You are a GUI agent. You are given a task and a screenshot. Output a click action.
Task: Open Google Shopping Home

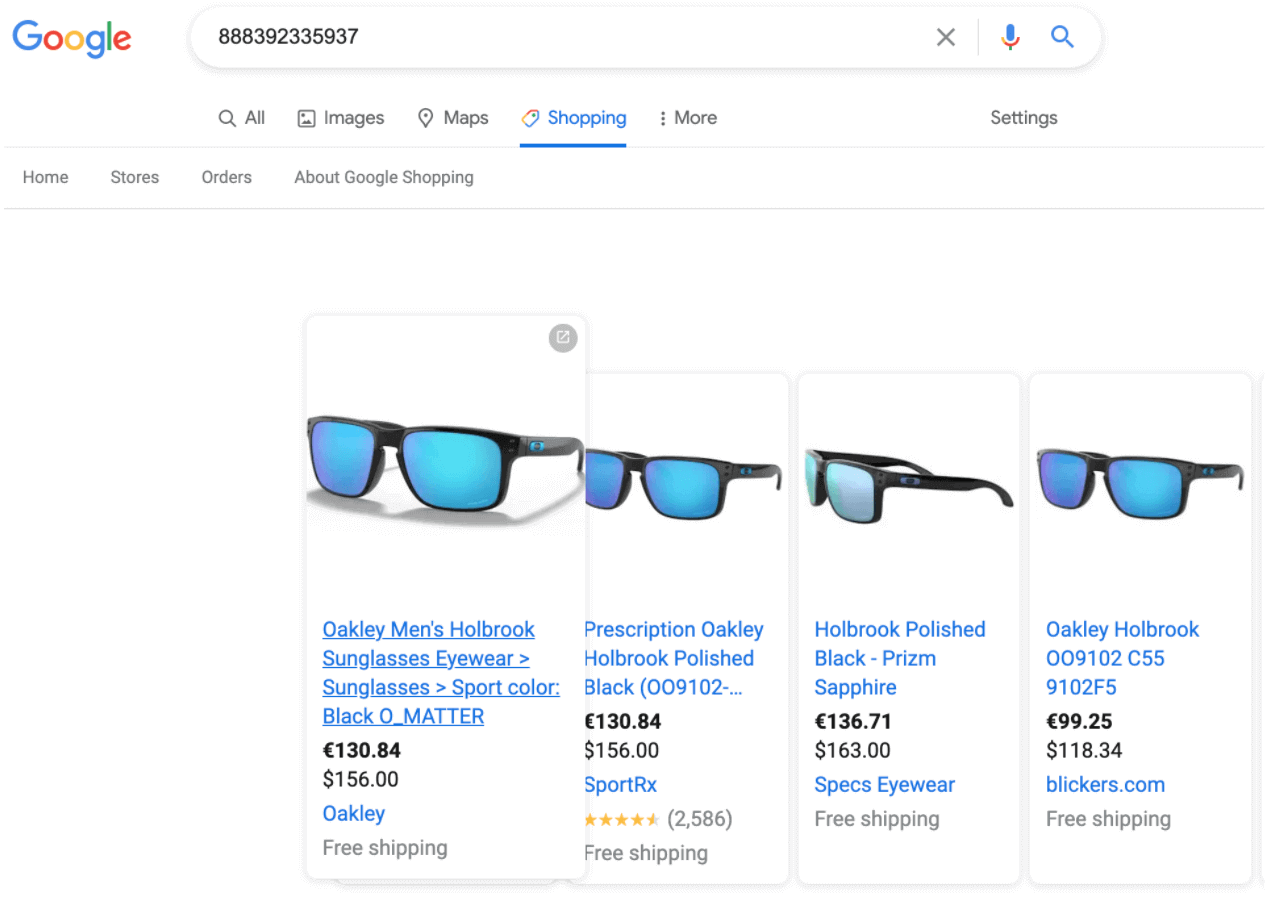[45, 177]
